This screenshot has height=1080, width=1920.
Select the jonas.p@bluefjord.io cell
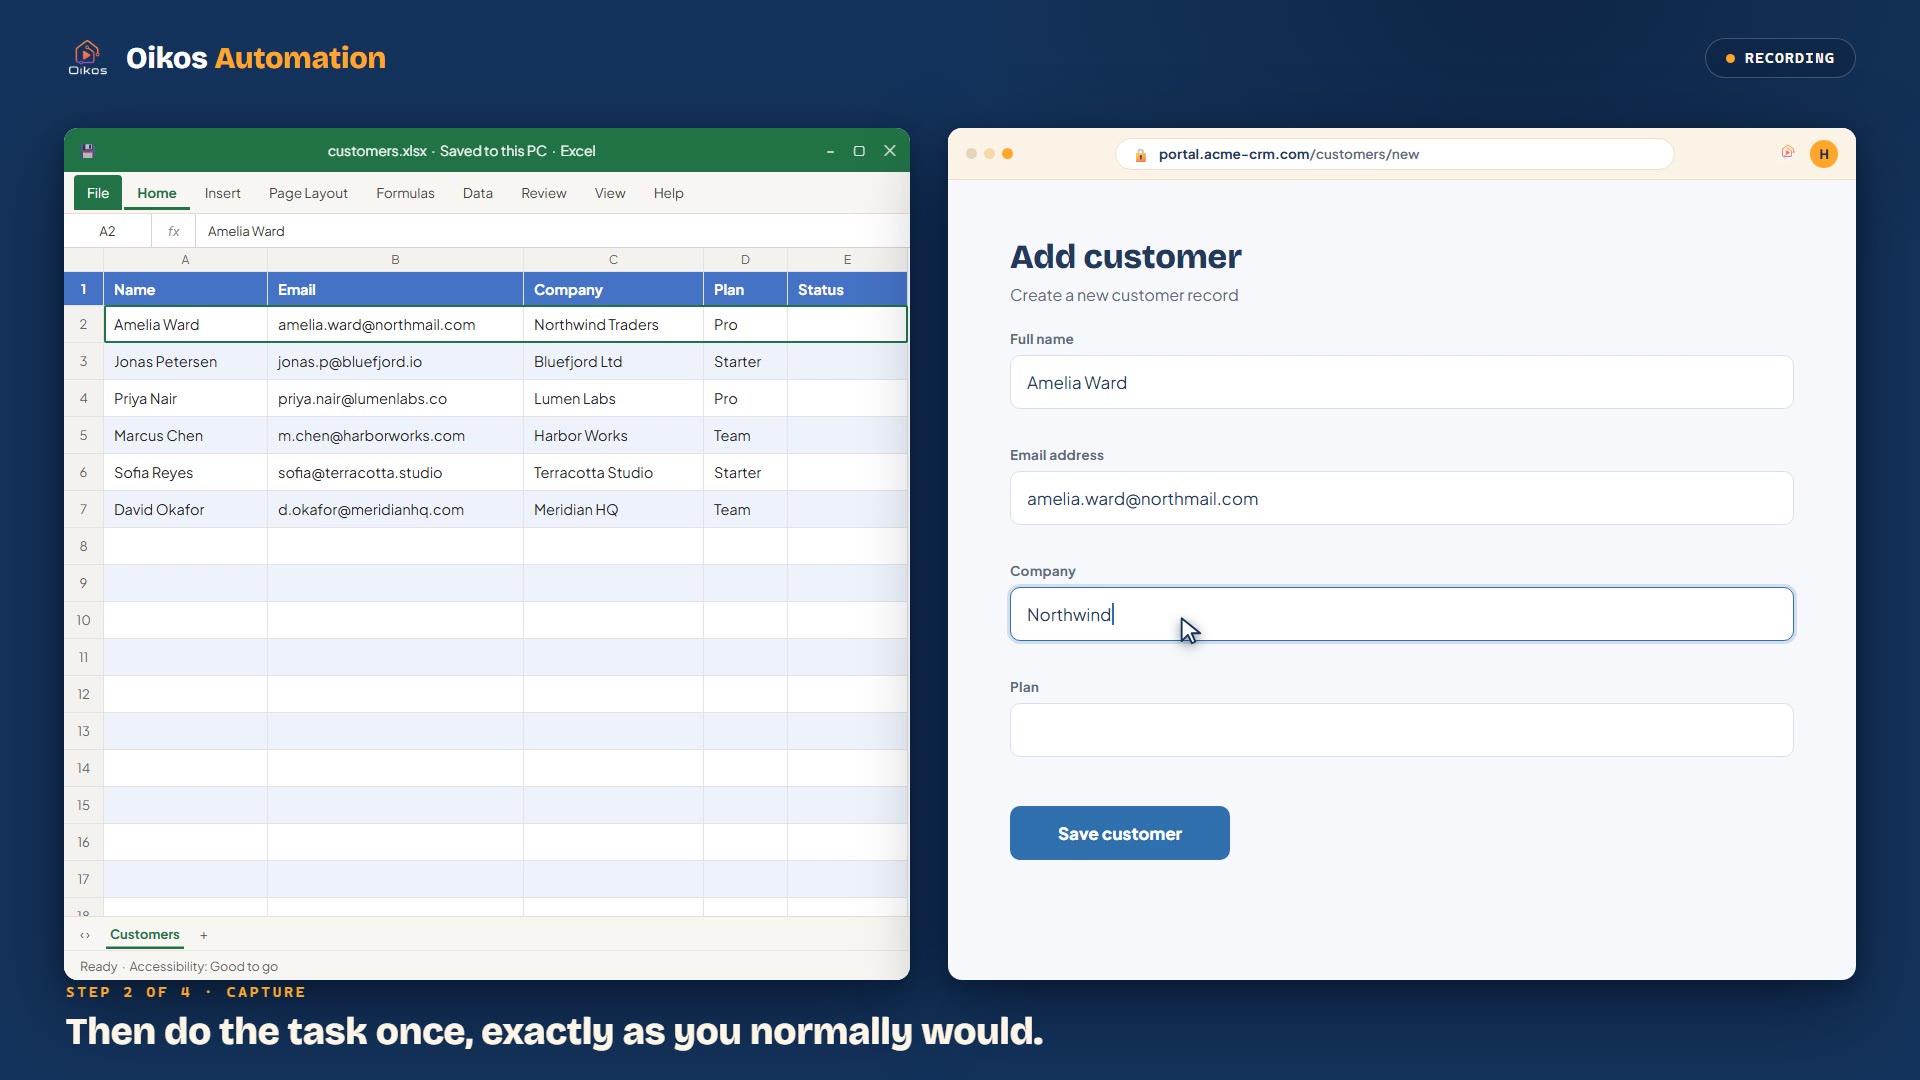tap(395, 361)
